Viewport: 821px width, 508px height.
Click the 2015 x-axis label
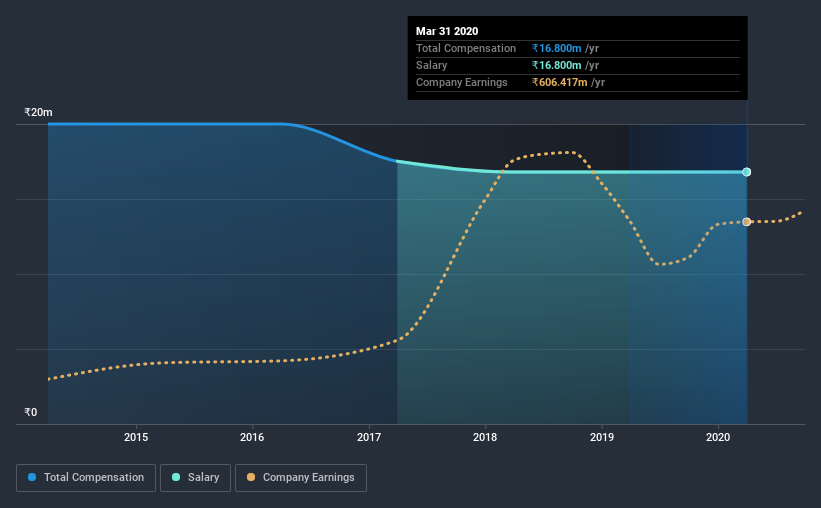(136, 437)
